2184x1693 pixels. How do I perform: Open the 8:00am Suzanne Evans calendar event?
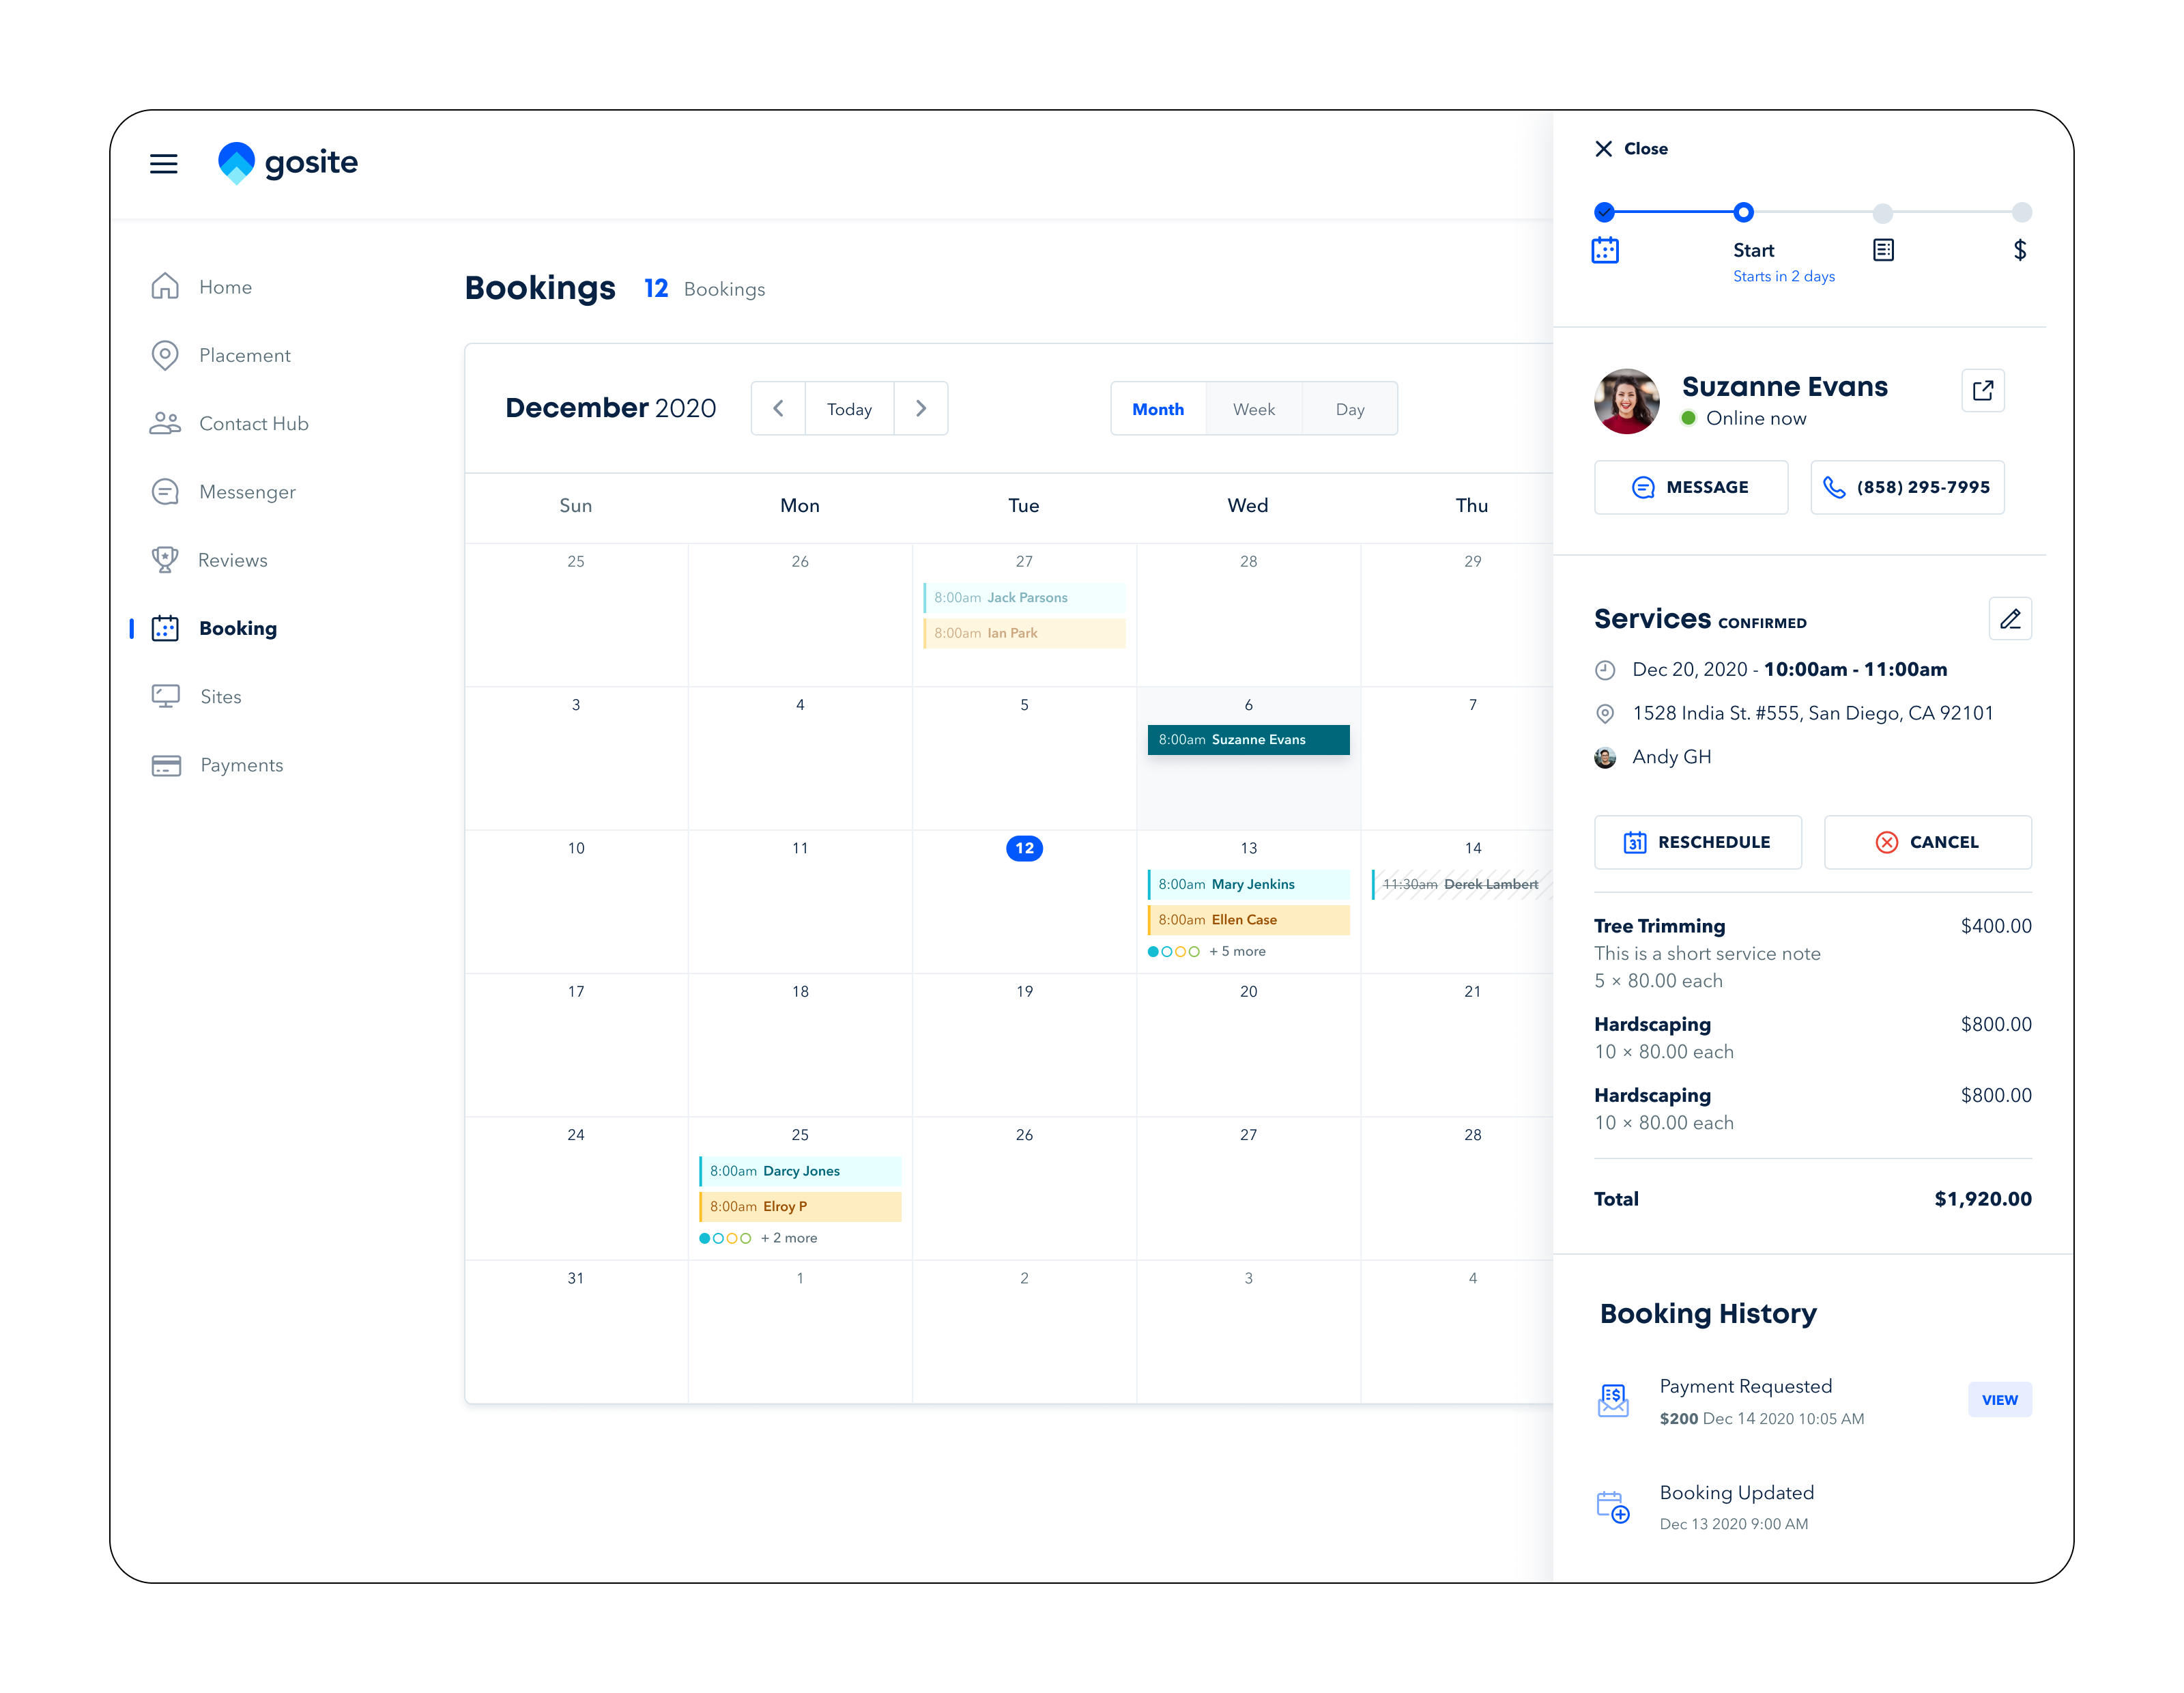tap(1248, 740)
